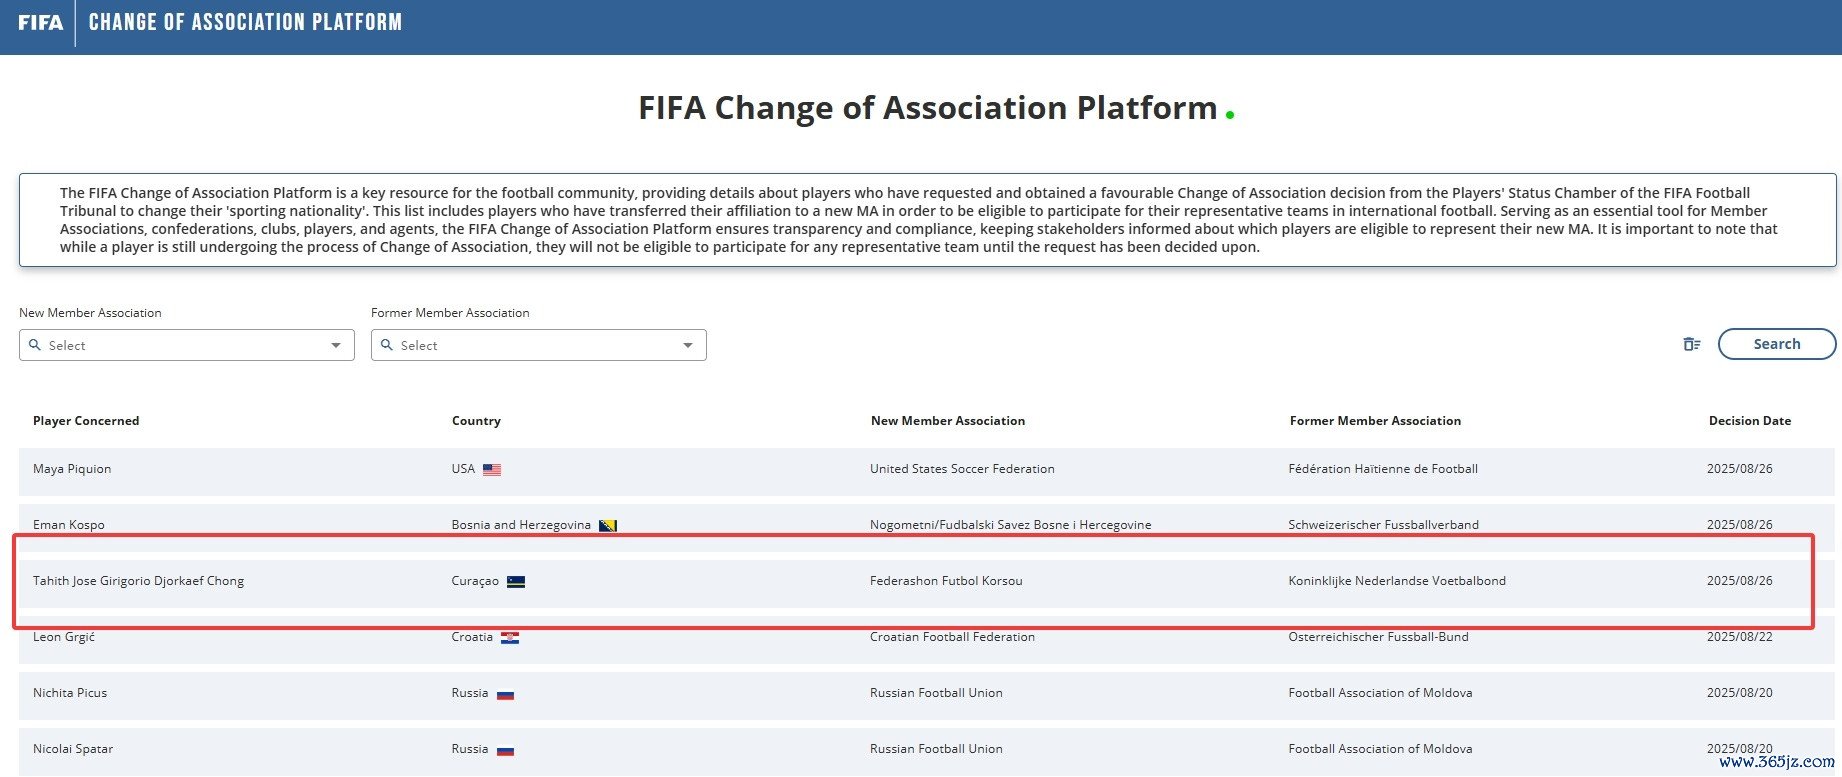This screenshot has height=777, width=1842.
Task: Sort by Decision Date column header
Action: coord(1749,421)
